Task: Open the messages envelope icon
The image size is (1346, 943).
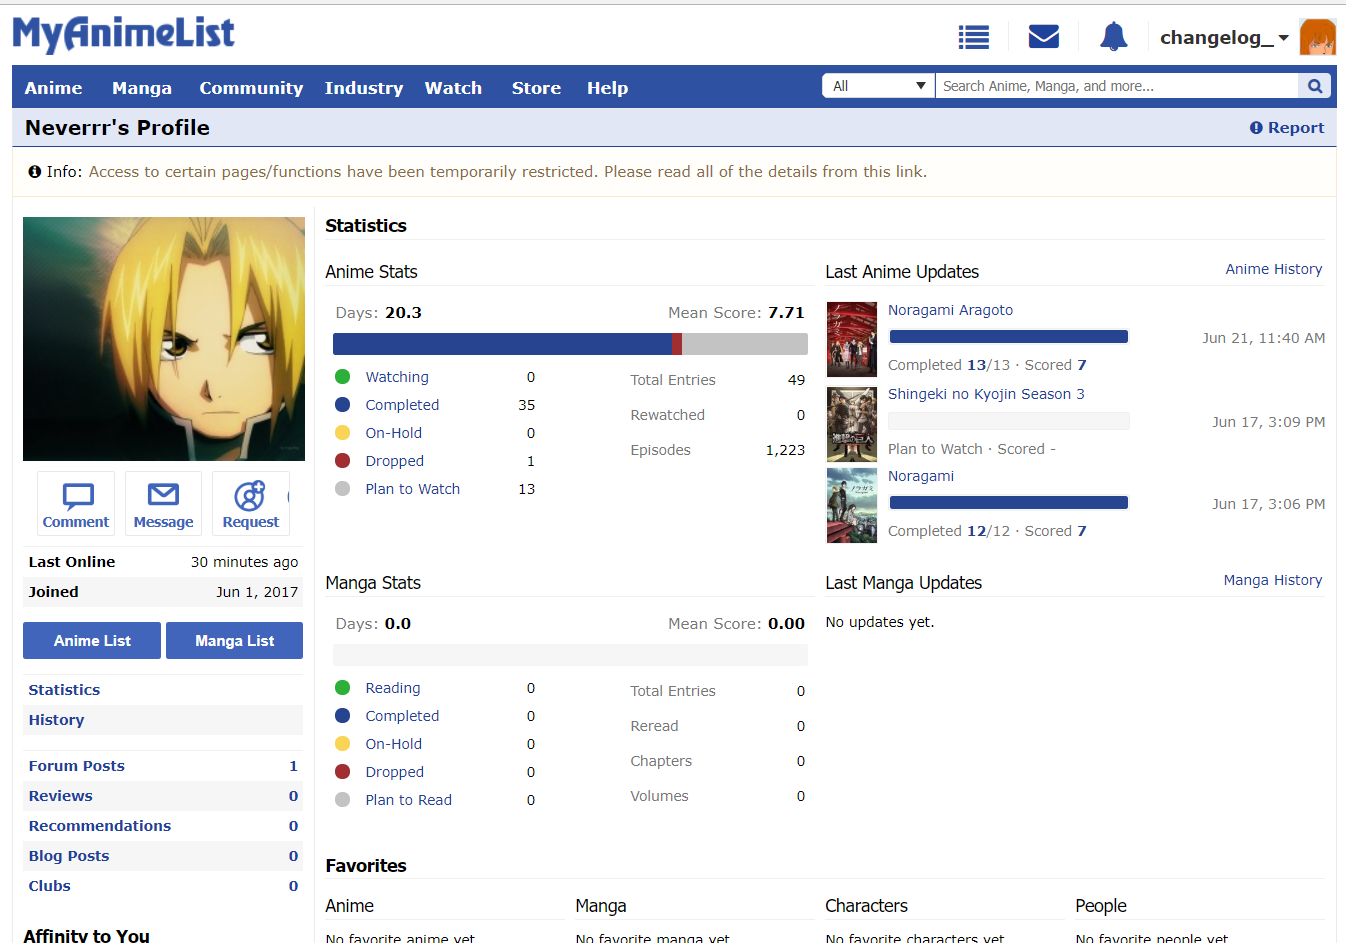Action: point(1043,37)
